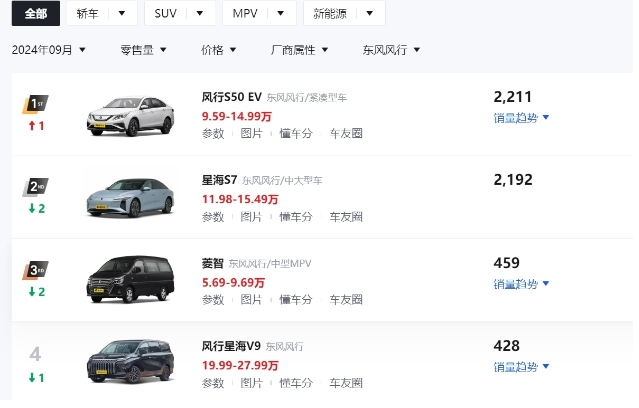Click the 1st place rank badge icon
Screen dimensions: 639x408
click(35, 104)
